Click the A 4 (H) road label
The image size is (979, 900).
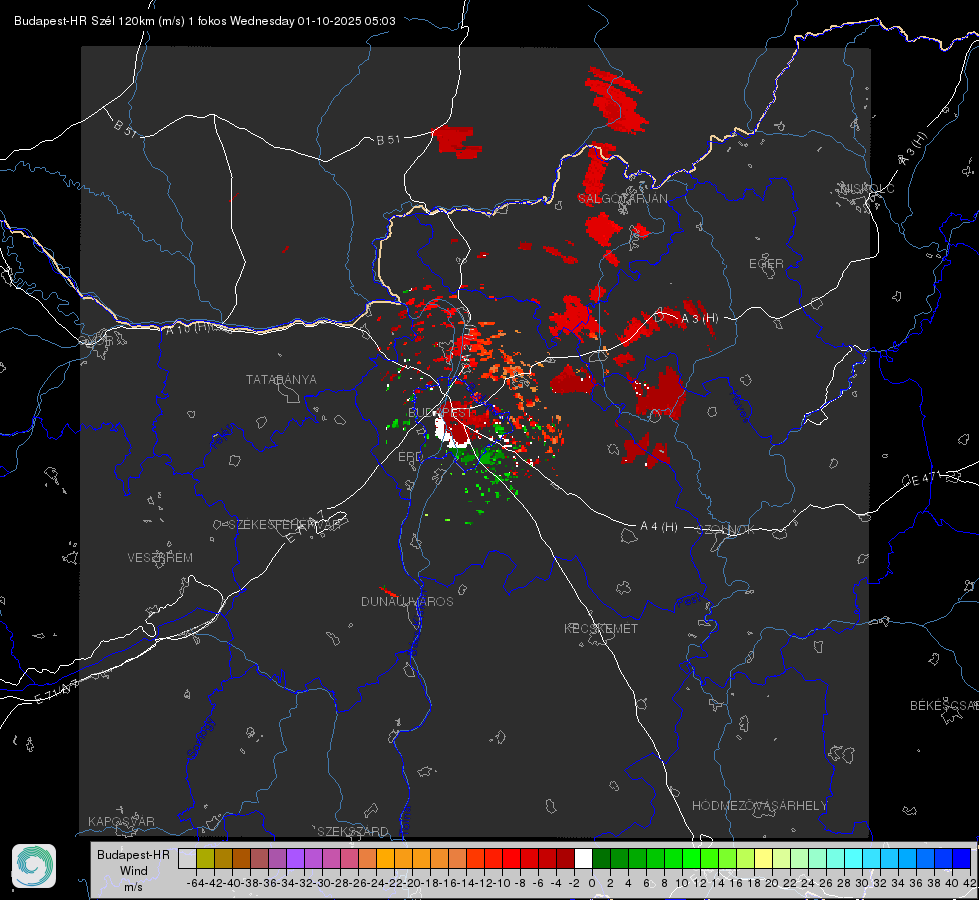659,527
